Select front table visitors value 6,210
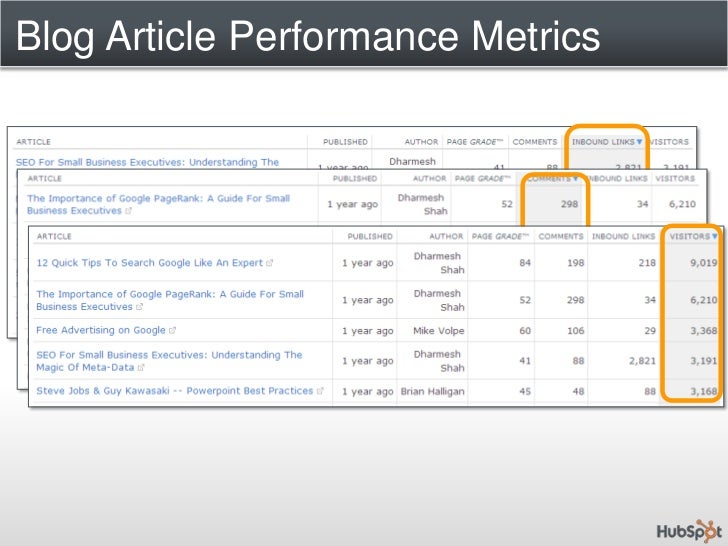The height and width of the screenshot is (546, 728). tap(703, 300)
